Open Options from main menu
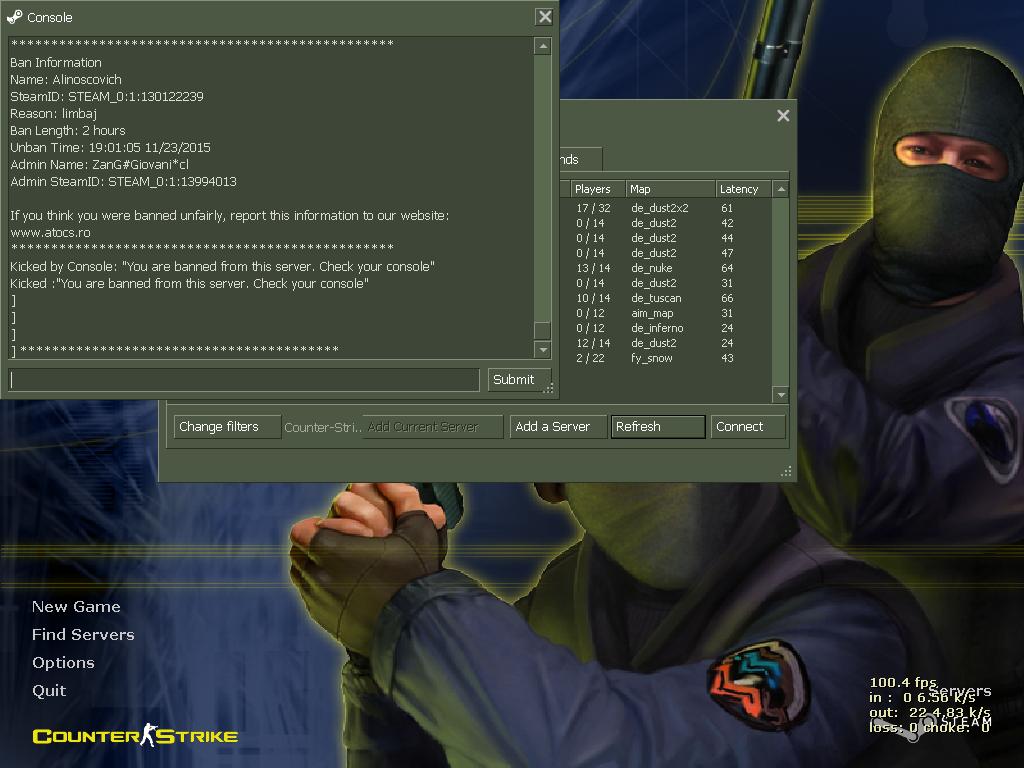The image size is (1024, 768). pyautogui.click(x=63, y=663)
